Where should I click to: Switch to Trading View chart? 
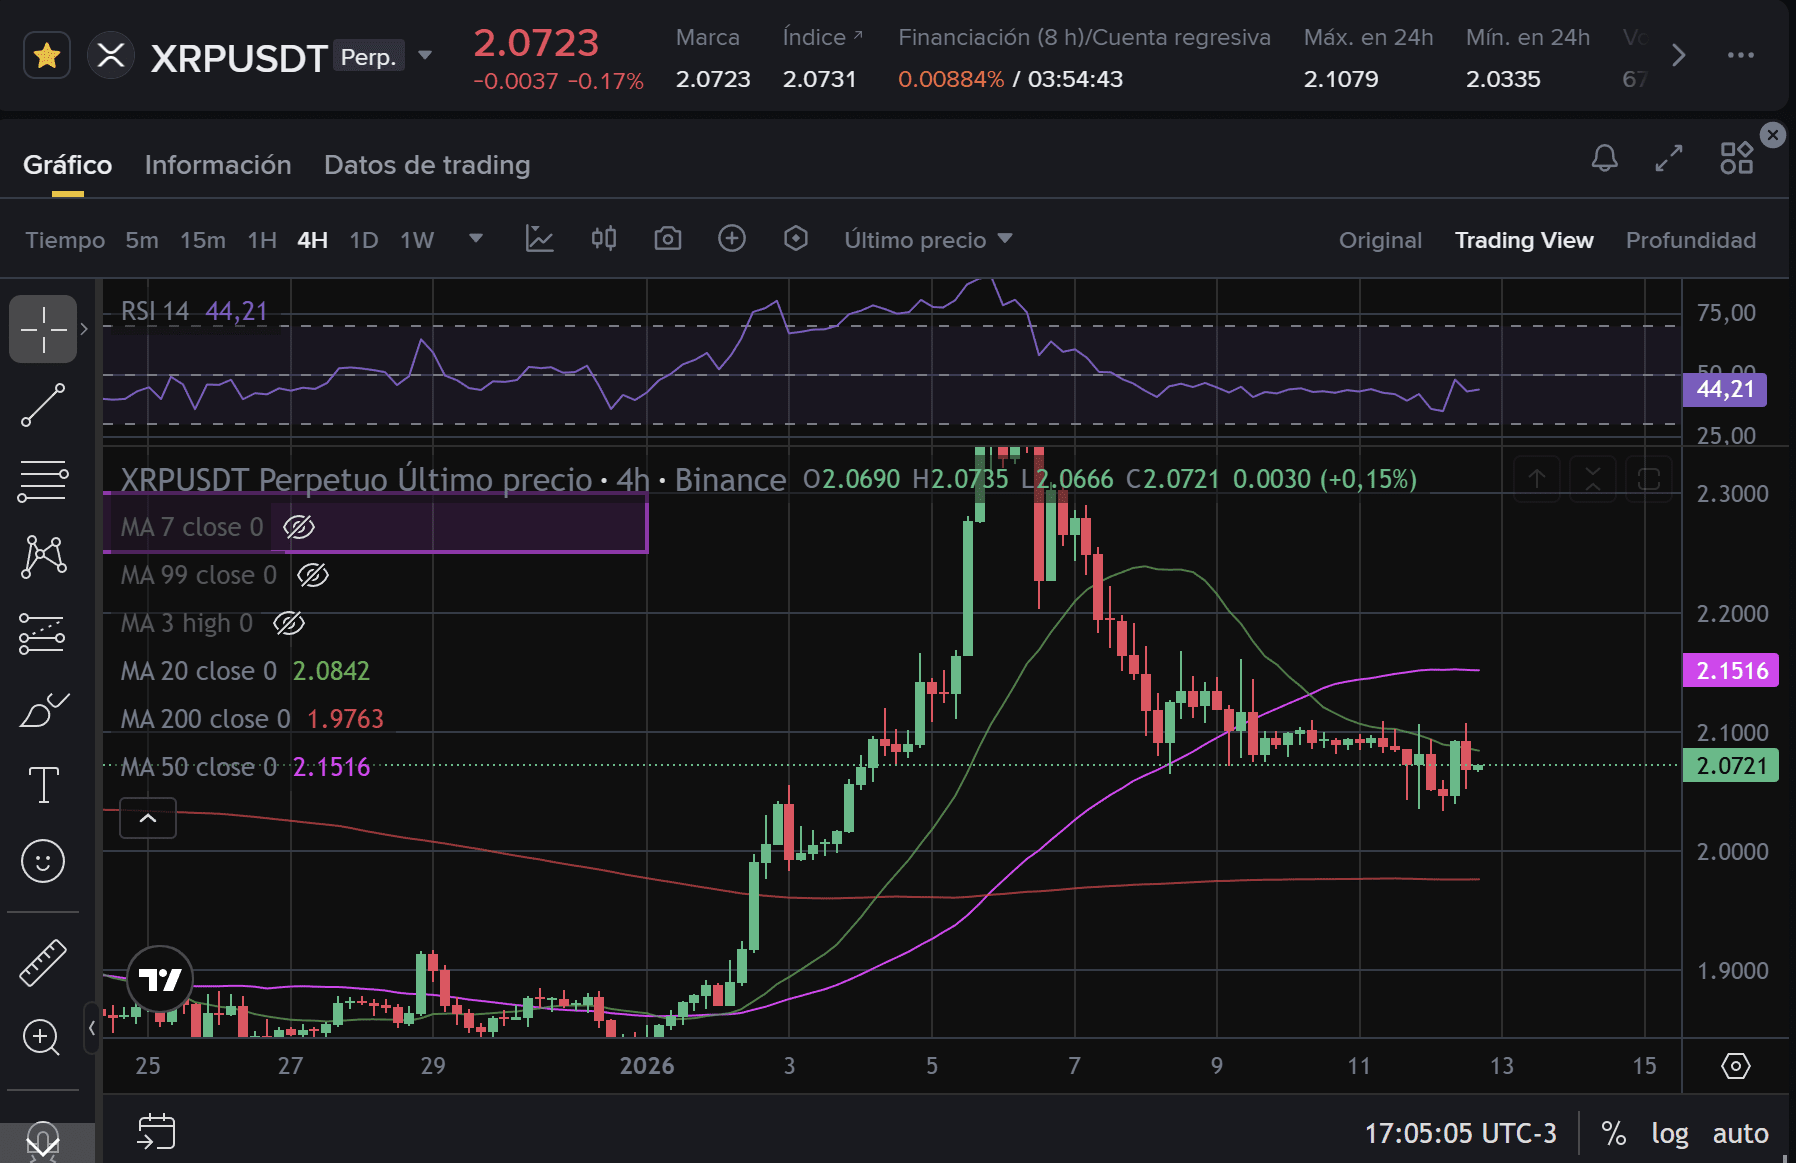(1524, 240)
